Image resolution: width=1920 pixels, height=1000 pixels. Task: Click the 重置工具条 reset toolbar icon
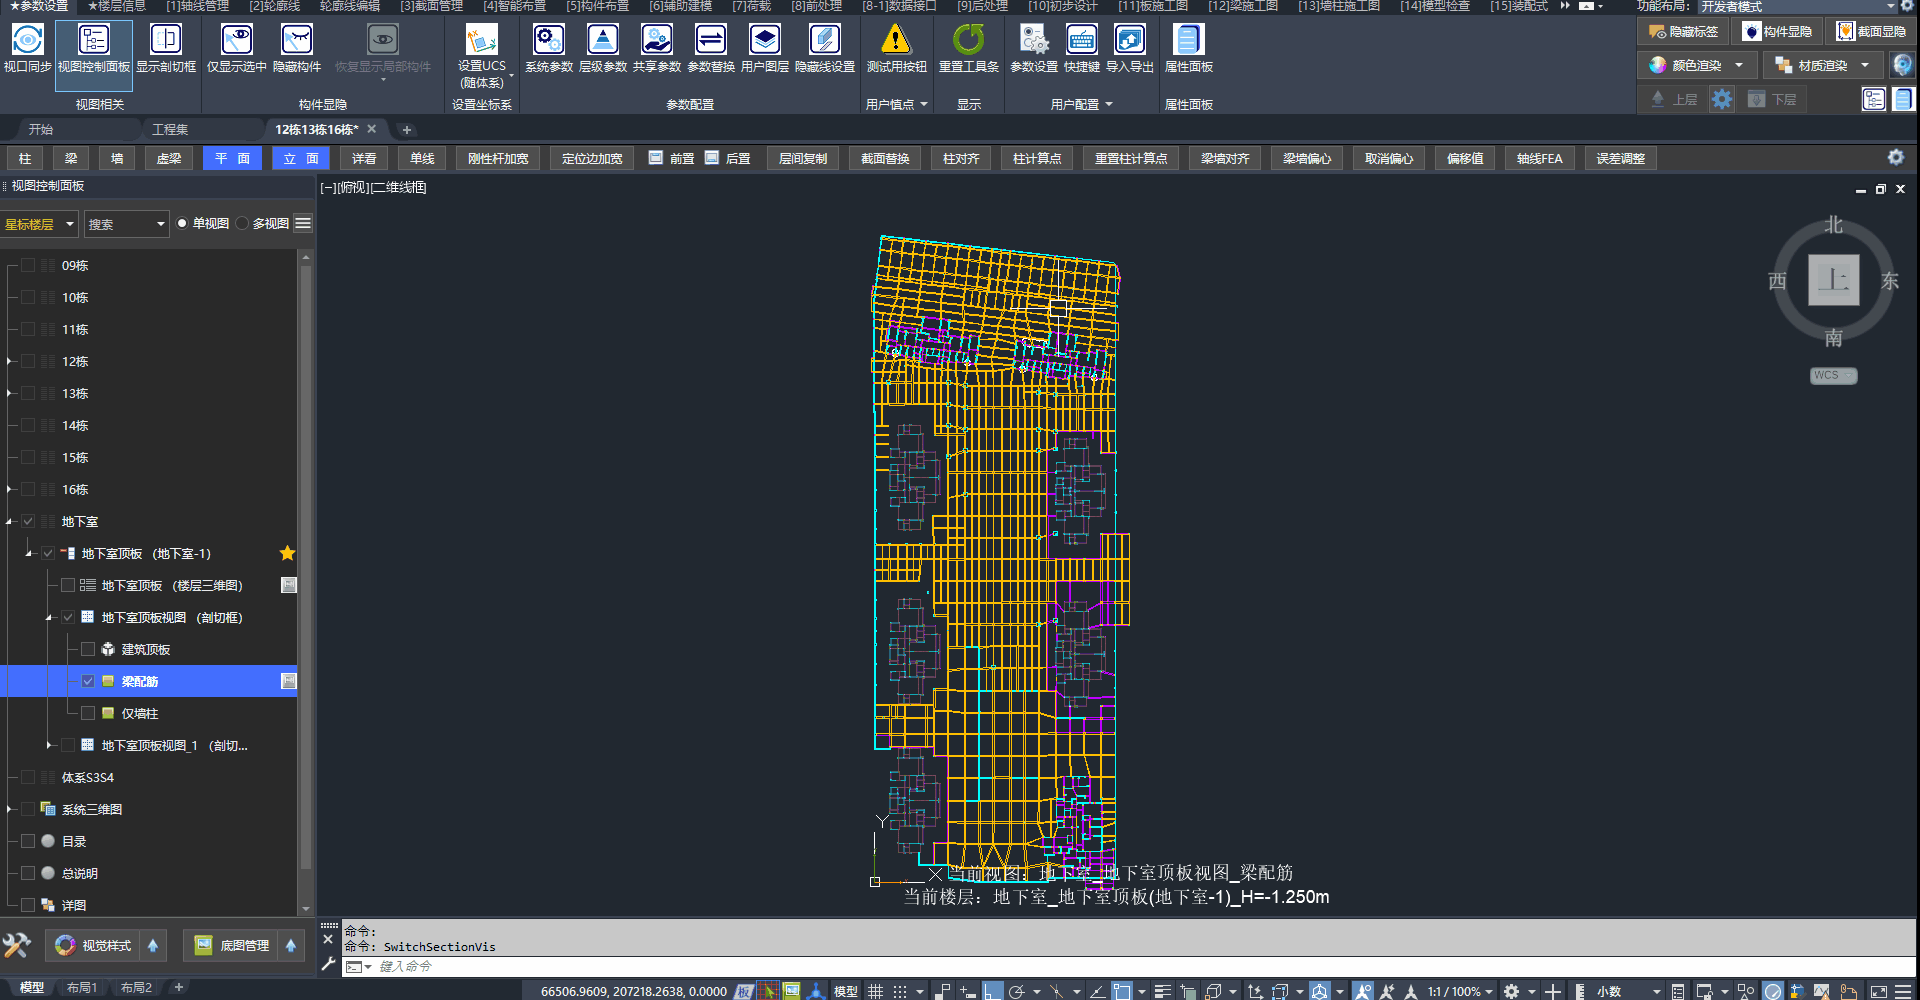click(968, 40)
